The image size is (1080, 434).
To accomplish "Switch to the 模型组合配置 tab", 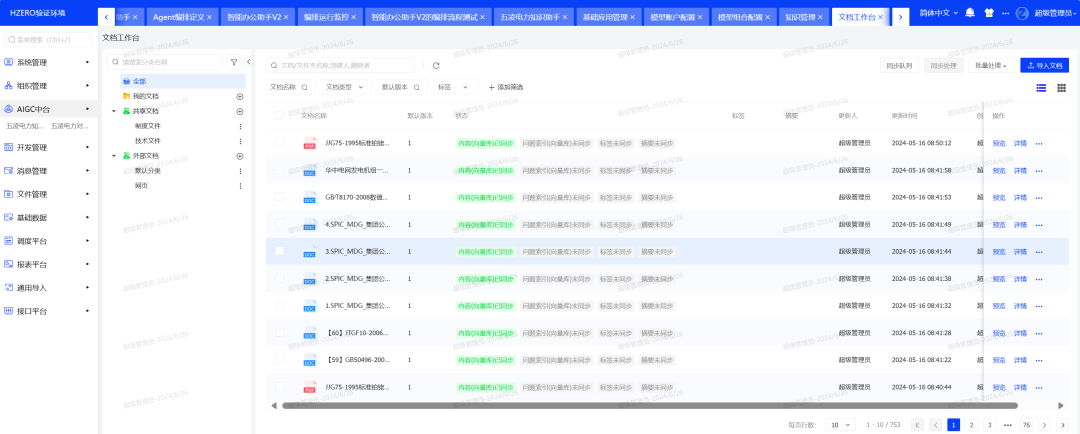I will (743, 17).
